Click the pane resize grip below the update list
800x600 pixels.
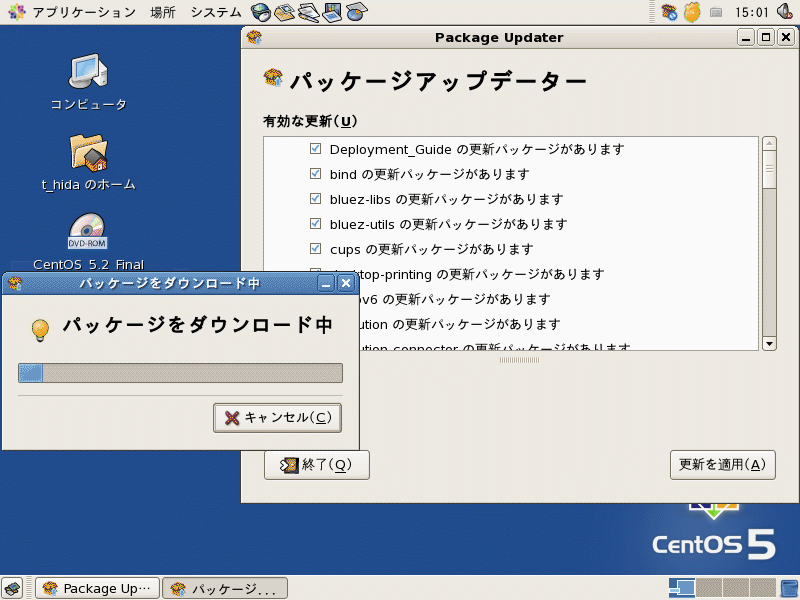tap(519, 360)
